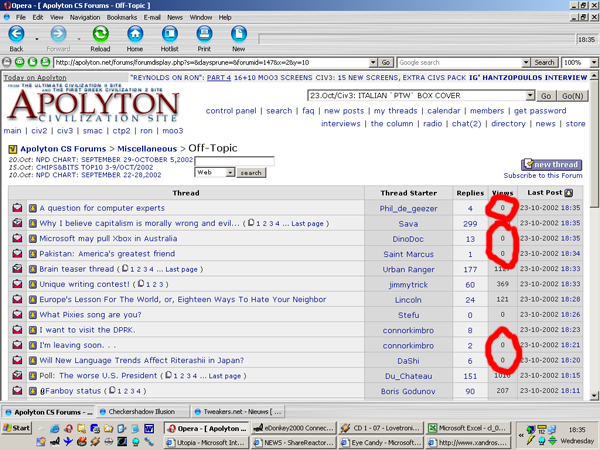Expand the Google search field dropdown arrow
This screenshot has height=450, width=600.
pyautogui.click(x=524, y=62)
